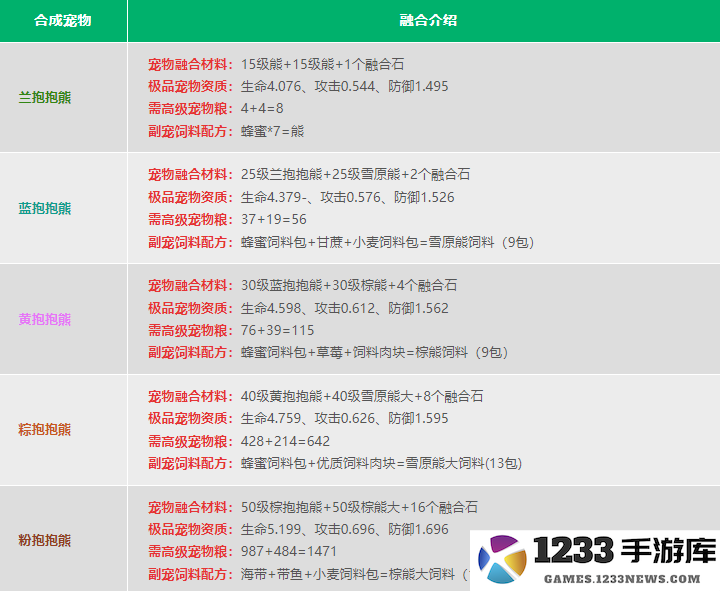Click the 蜂蜜*7=熊 feed recipe
720x591 pixels.
(x=272, y=131)
